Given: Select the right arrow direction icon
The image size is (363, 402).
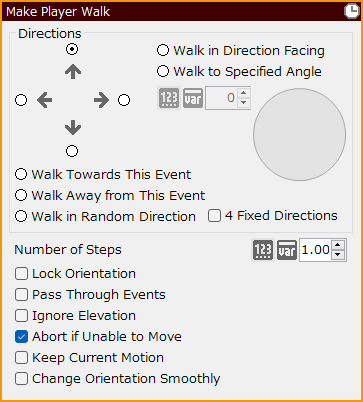Looking at the screenshot, I should tap(101, 100).
